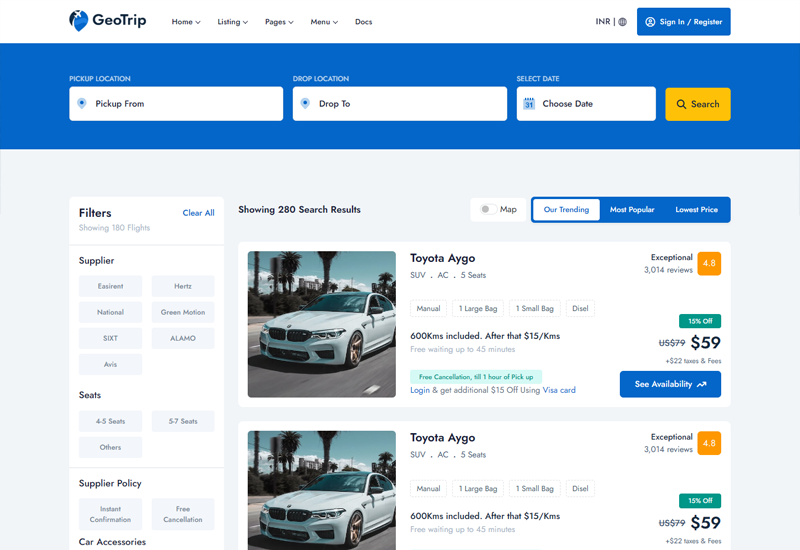
Task: Open the Listing dropdown menu
Action: click(233, 22)
